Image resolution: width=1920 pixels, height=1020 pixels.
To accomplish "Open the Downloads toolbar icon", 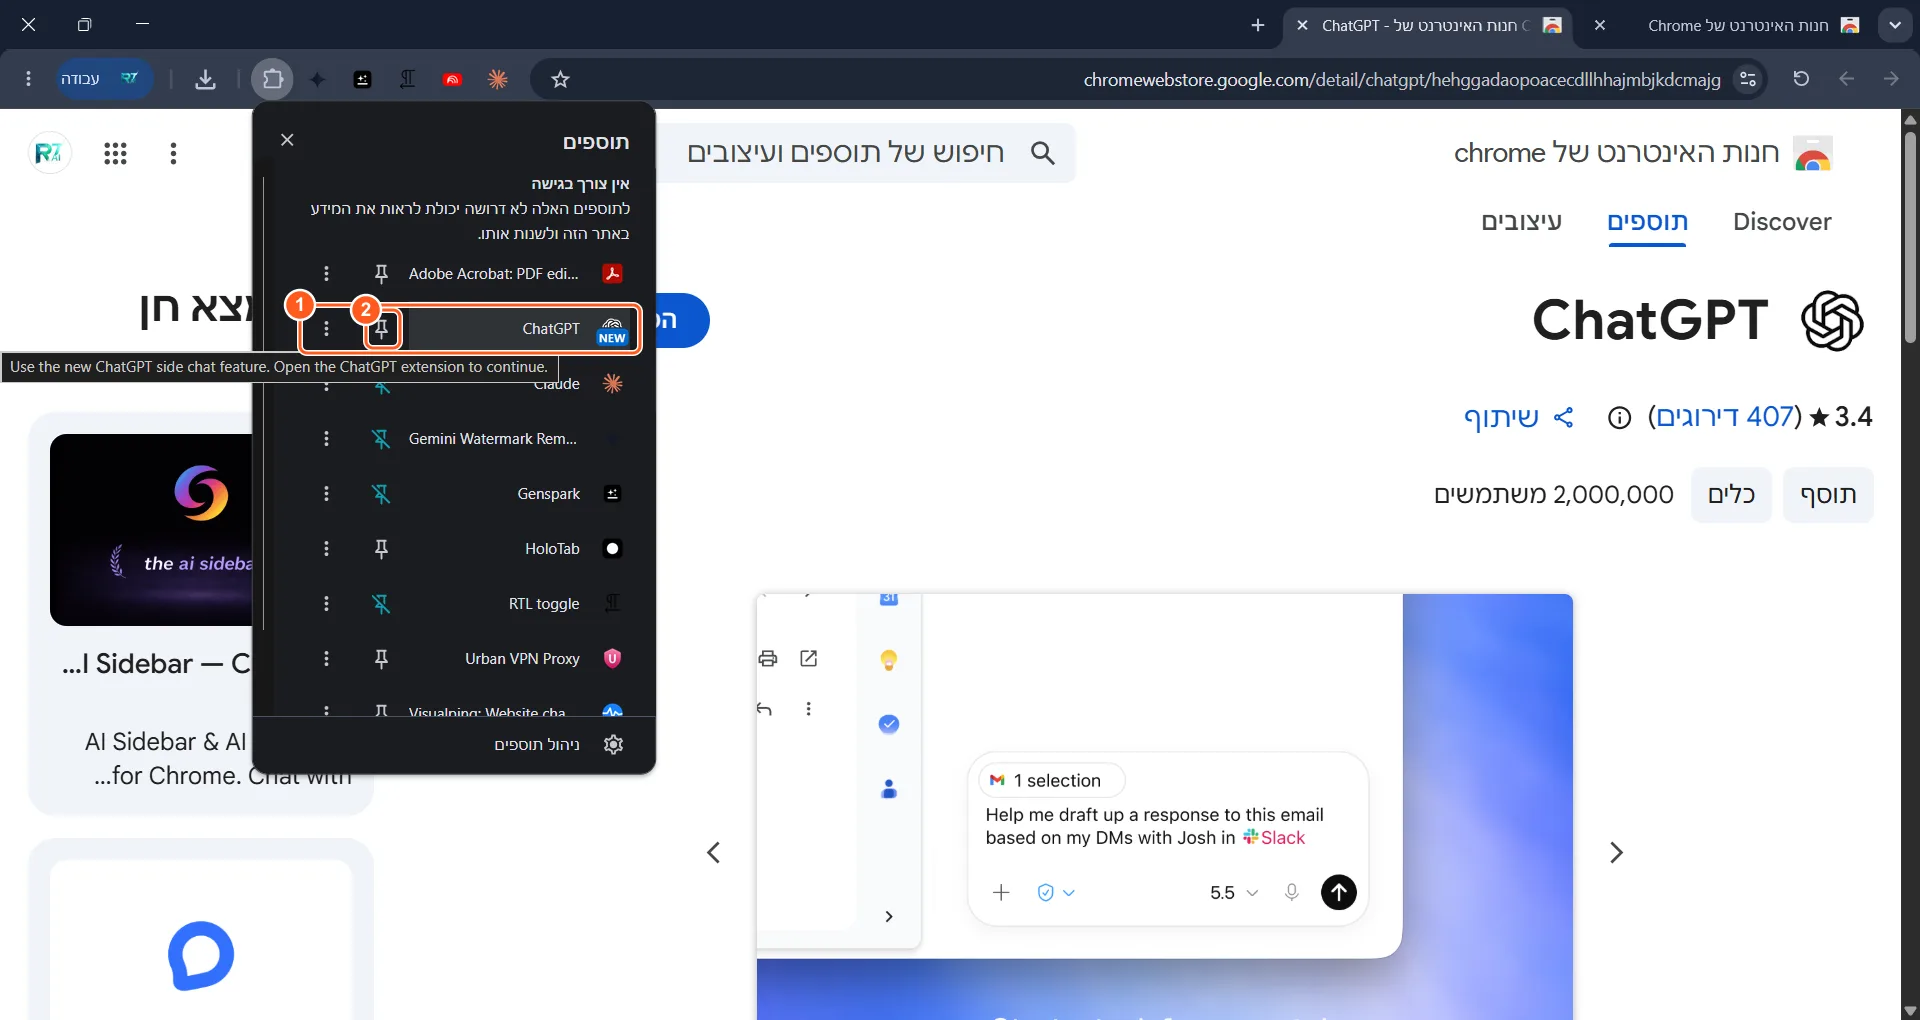I will click(205, 79).
